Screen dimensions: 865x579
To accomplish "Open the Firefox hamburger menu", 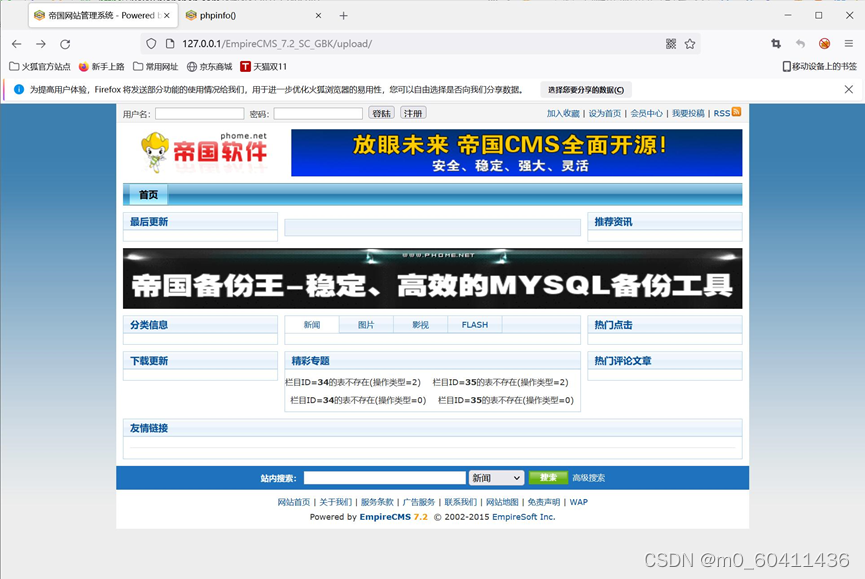I will coord(848,44).
